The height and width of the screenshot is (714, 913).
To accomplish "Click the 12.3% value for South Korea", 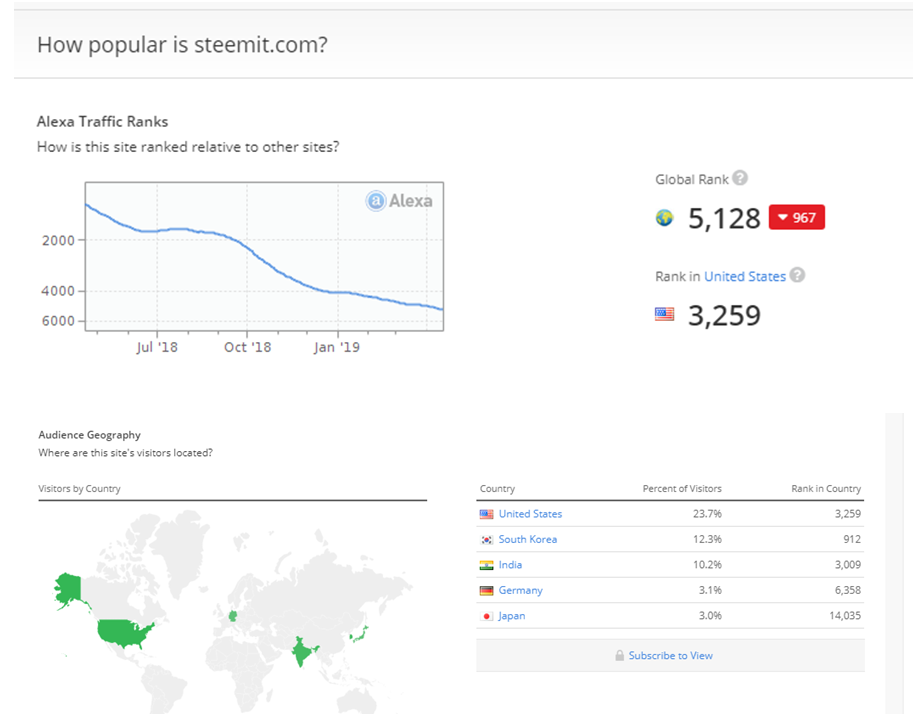I will pyautogui.click(x=707, y=539).
